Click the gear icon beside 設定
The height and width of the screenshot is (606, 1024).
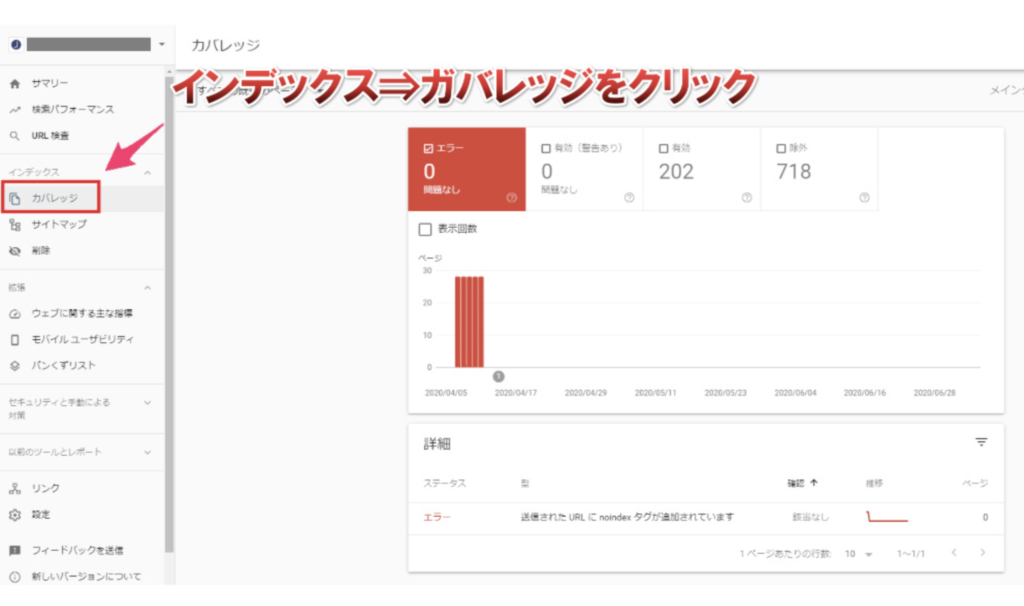pos(15,515)
